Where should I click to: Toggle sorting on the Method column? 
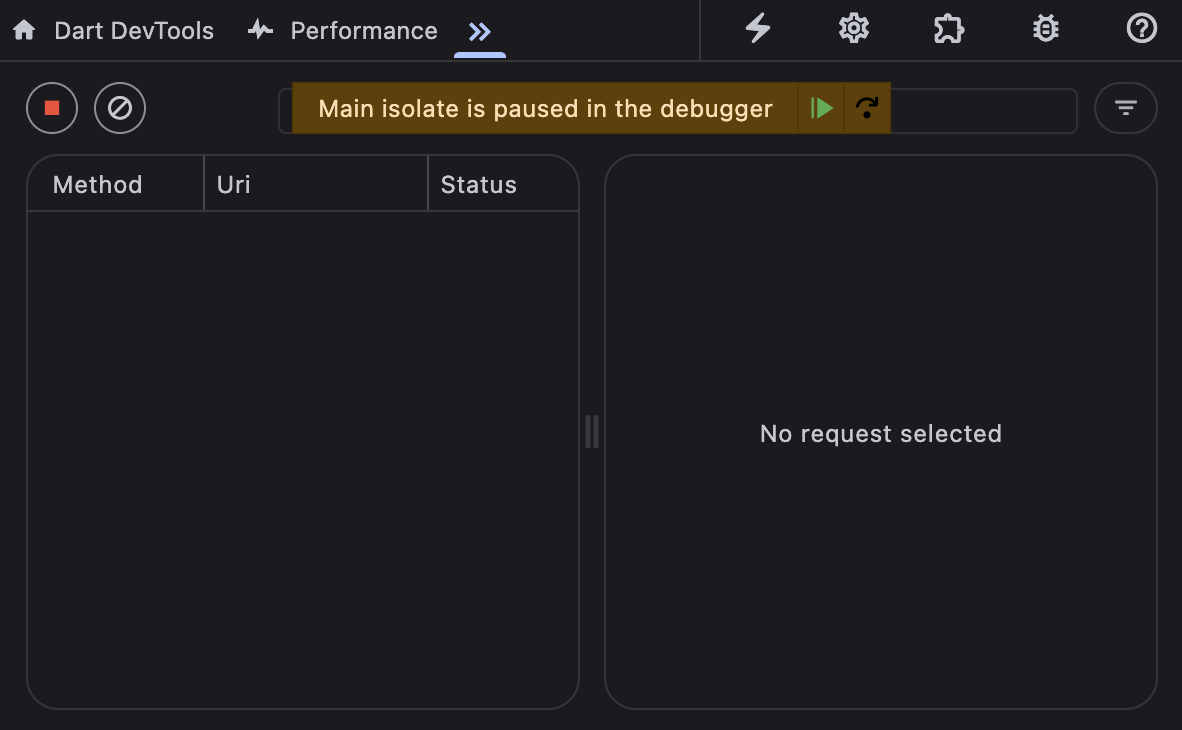click(97, 184)
